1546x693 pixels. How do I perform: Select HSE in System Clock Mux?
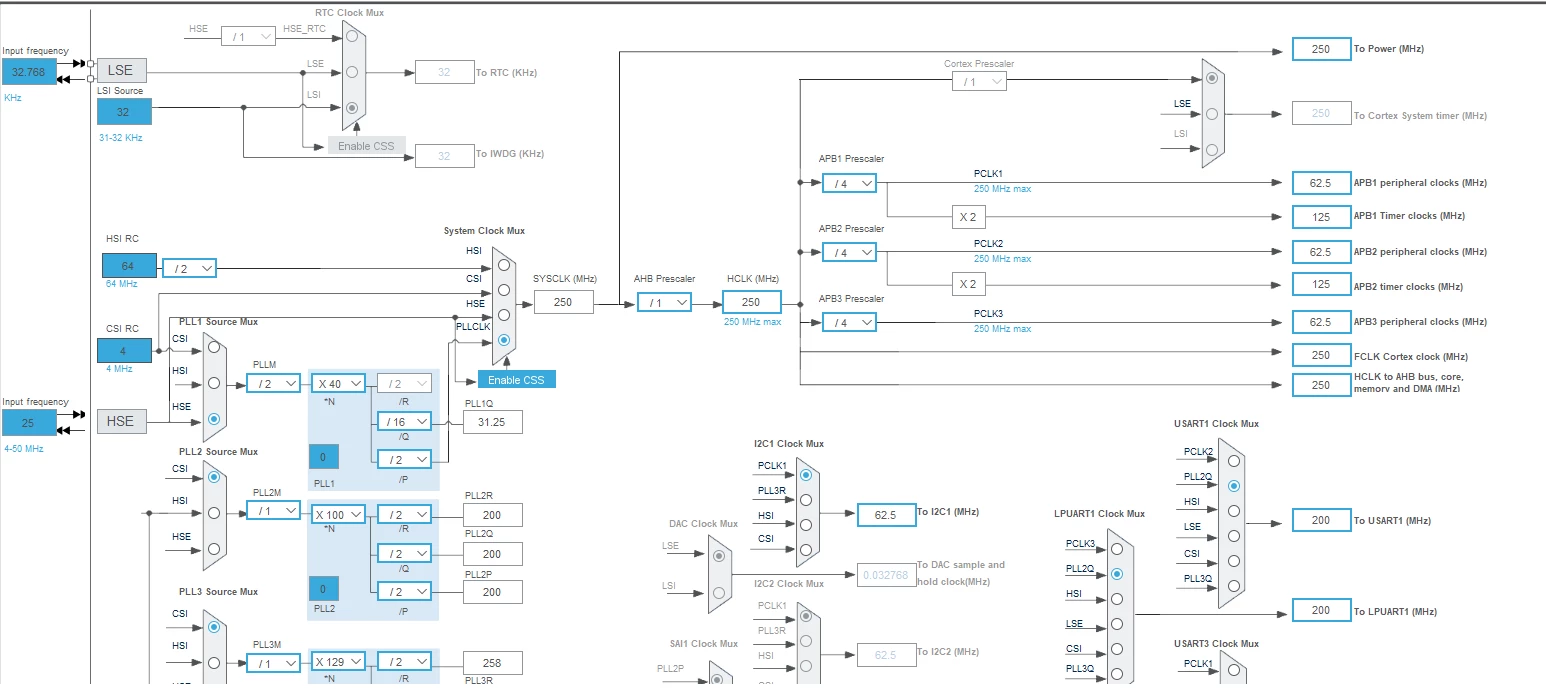point(503,315)
